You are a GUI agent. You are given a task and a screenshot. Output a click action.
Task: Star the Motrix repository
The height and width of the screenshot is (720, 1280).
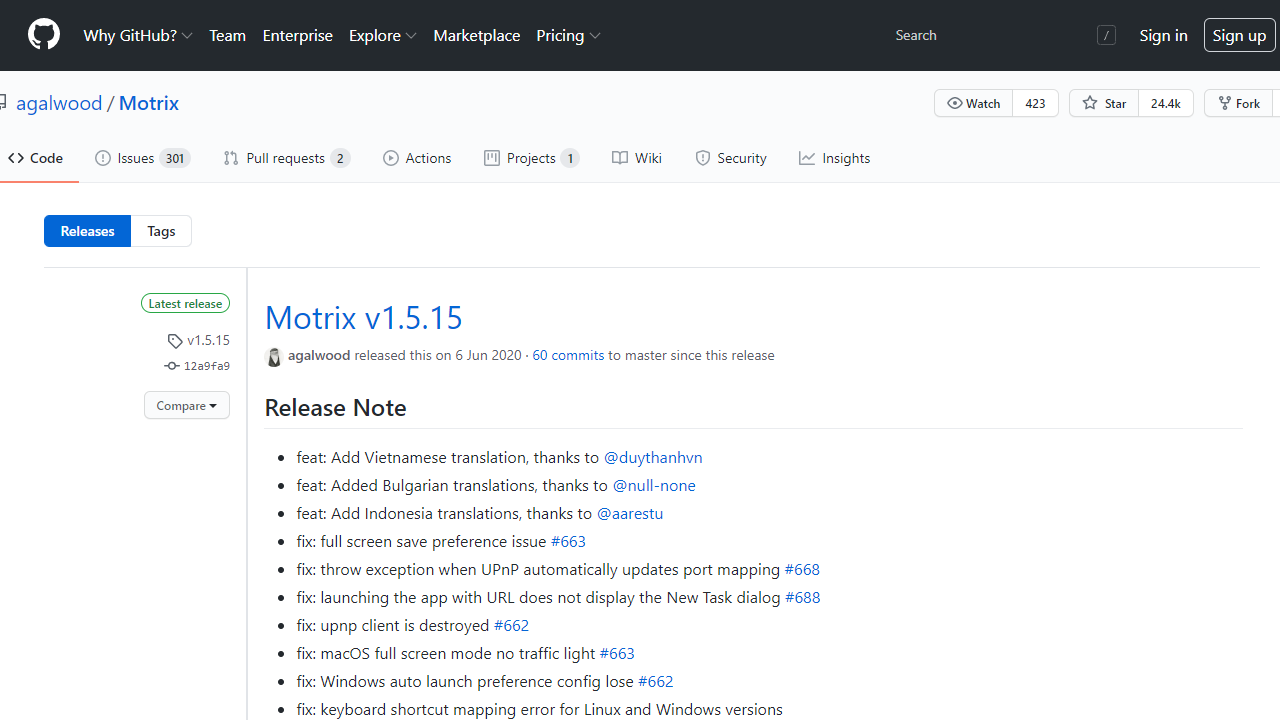coord(1104,103)
